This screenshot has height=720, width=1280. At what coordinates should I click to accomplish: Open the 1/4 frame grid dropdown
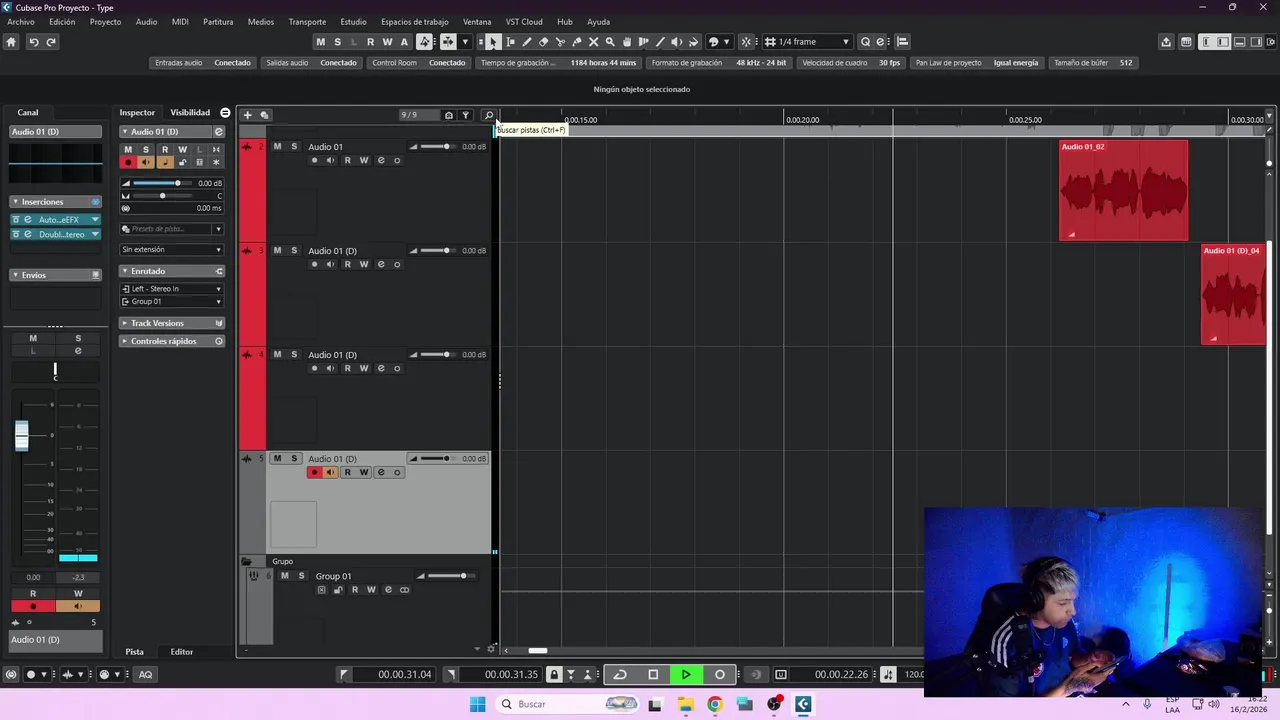[x=808, y=42]
